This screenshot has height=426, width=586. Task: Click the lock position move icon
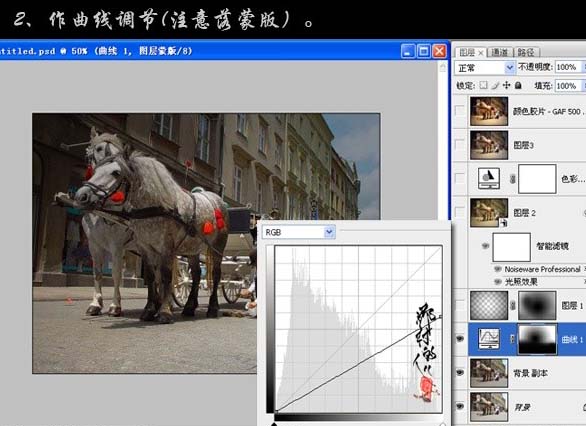tap(506, 85)
